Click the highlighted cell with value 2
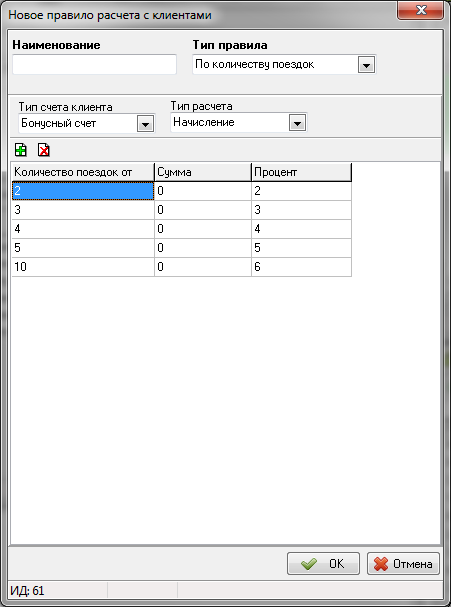Image resolution: width=451 pixels, height=607 pixels. click(83, 191)
